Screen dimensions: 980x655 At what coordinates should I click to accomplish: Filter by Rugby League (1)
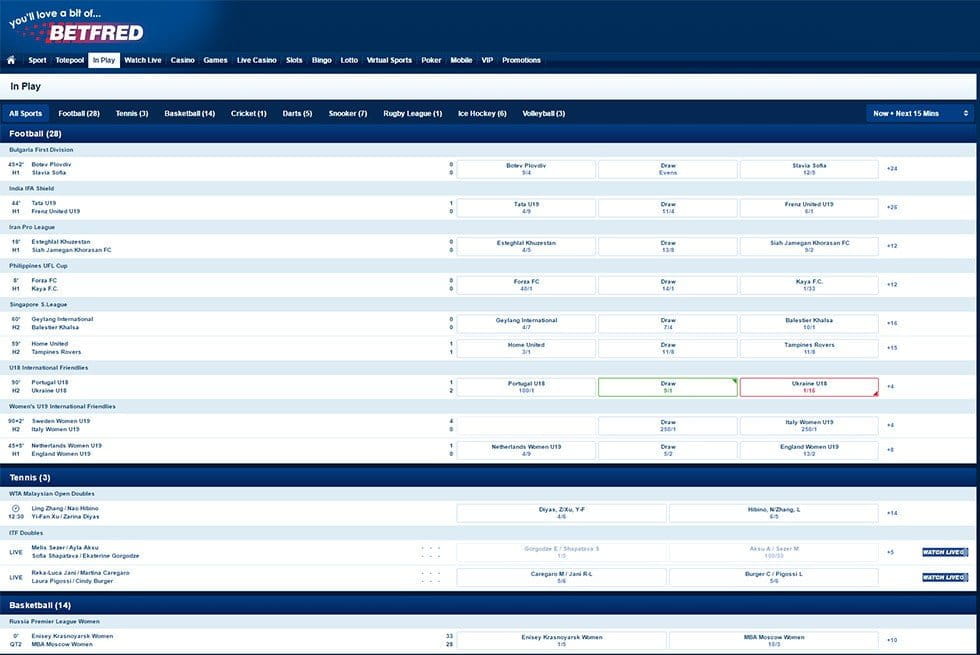[412, 113]
